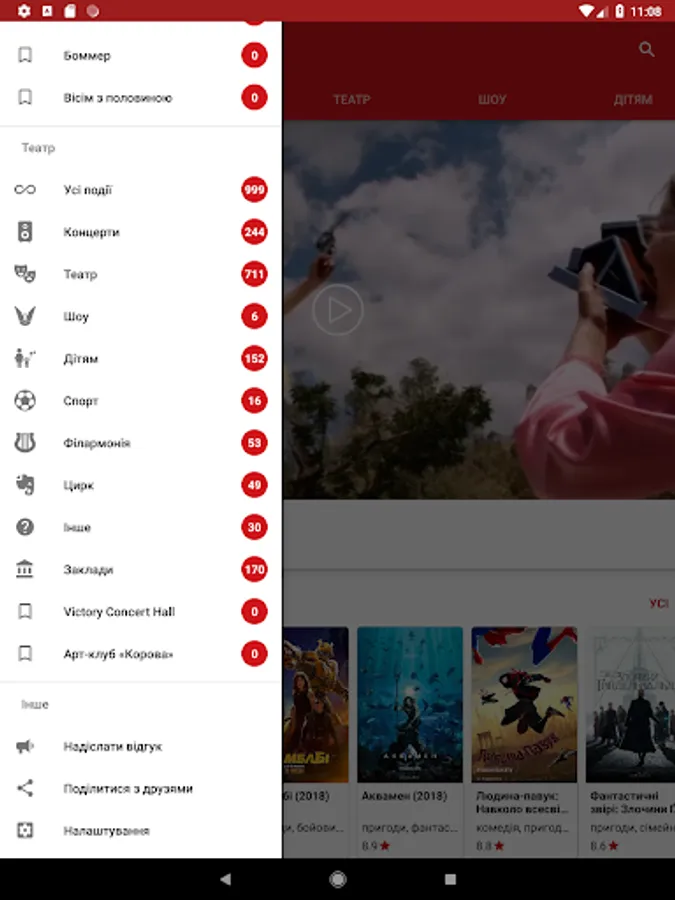Image resolution: width=675 pixels, height=900 pixels.
Task: Open Концерти via speaker icon
Action: click(25, 232)
